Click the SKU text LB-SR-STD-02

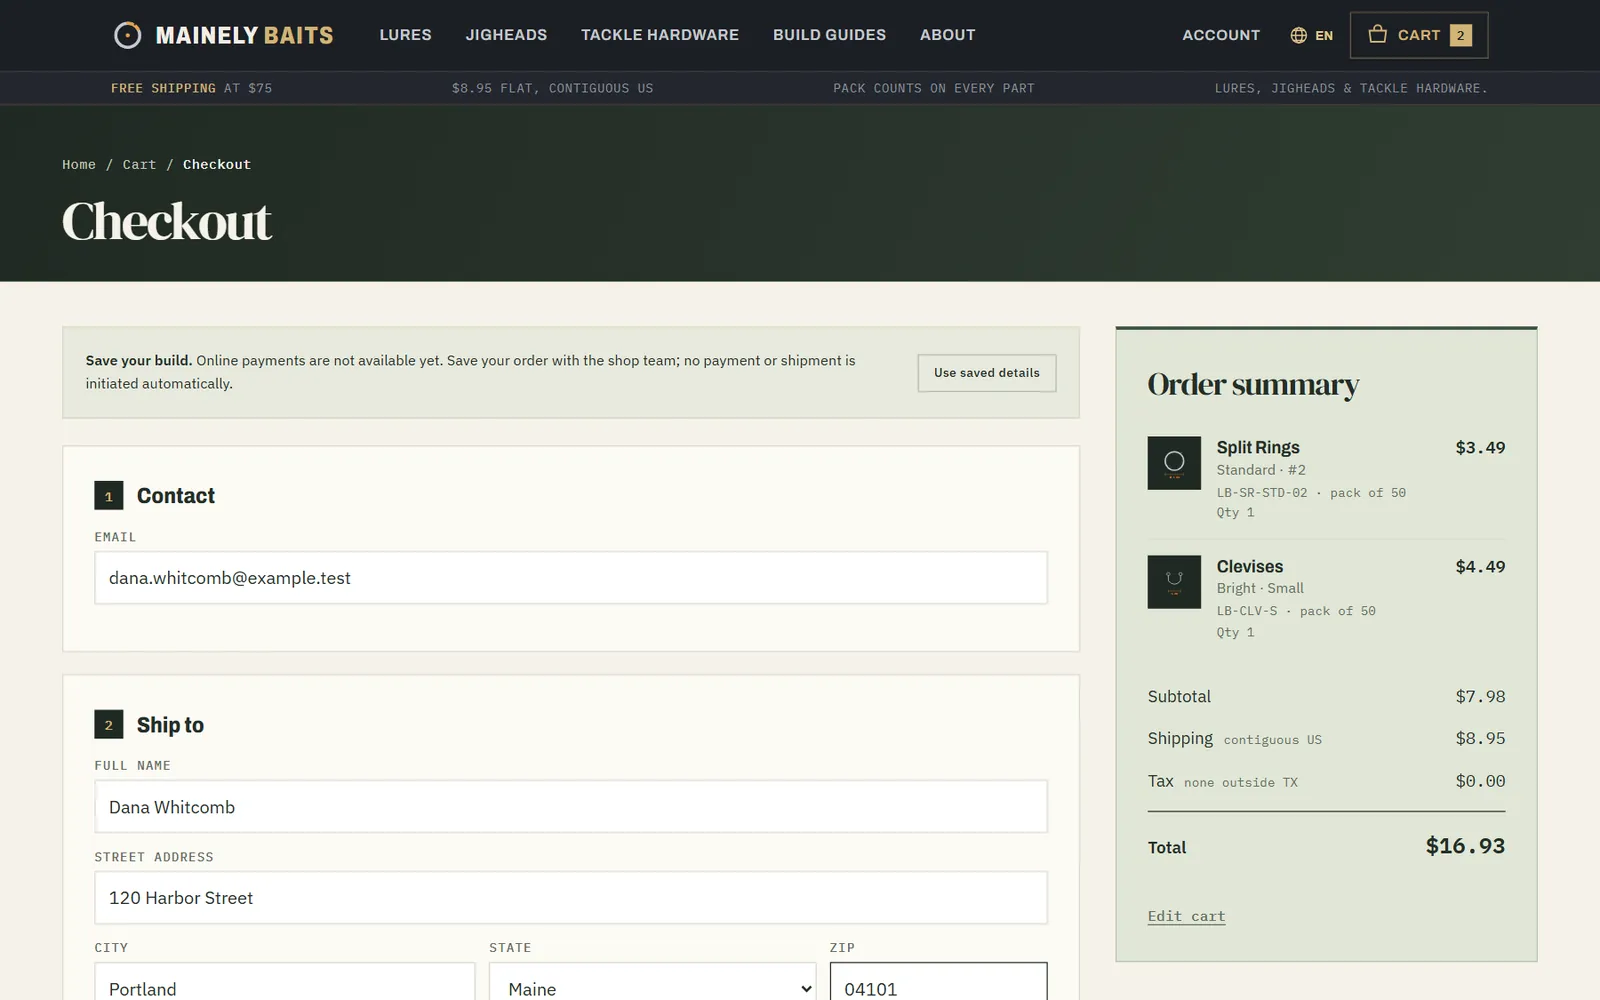(x=1262, y=493)
